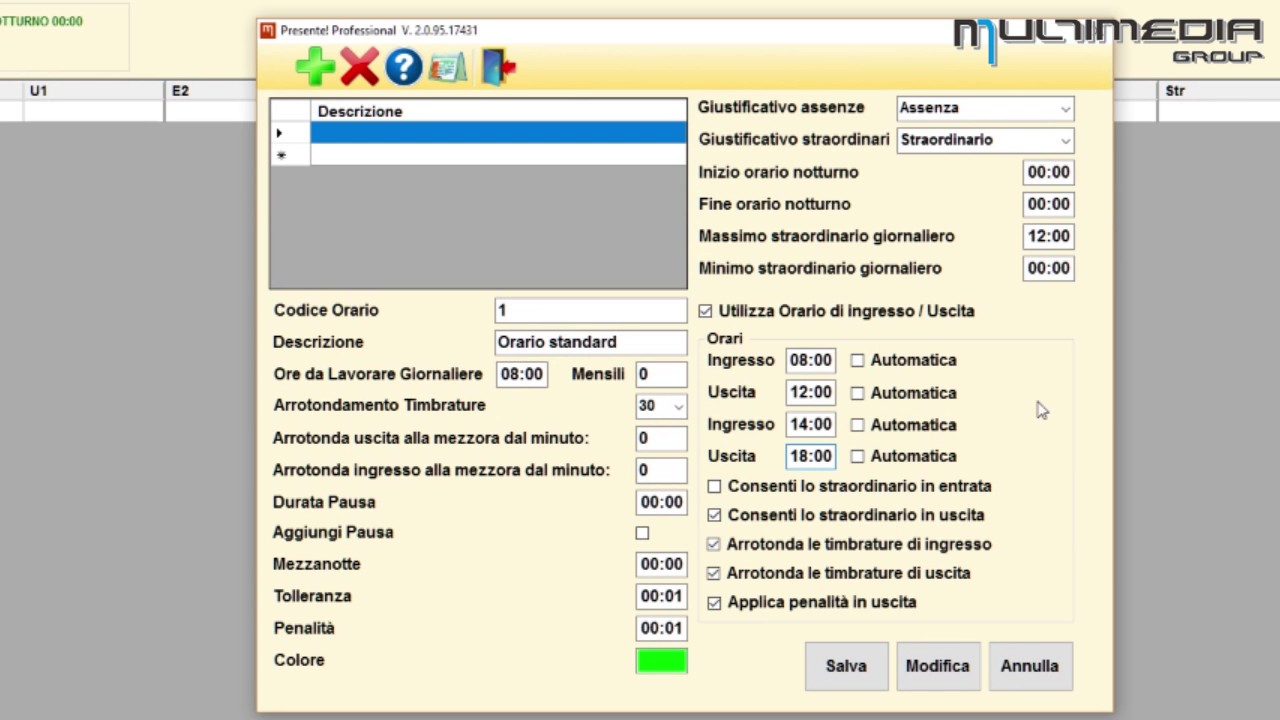Click the Durata Pausa time field
Viewport: 1280px width, 720px height.
(x=661, y=502)
